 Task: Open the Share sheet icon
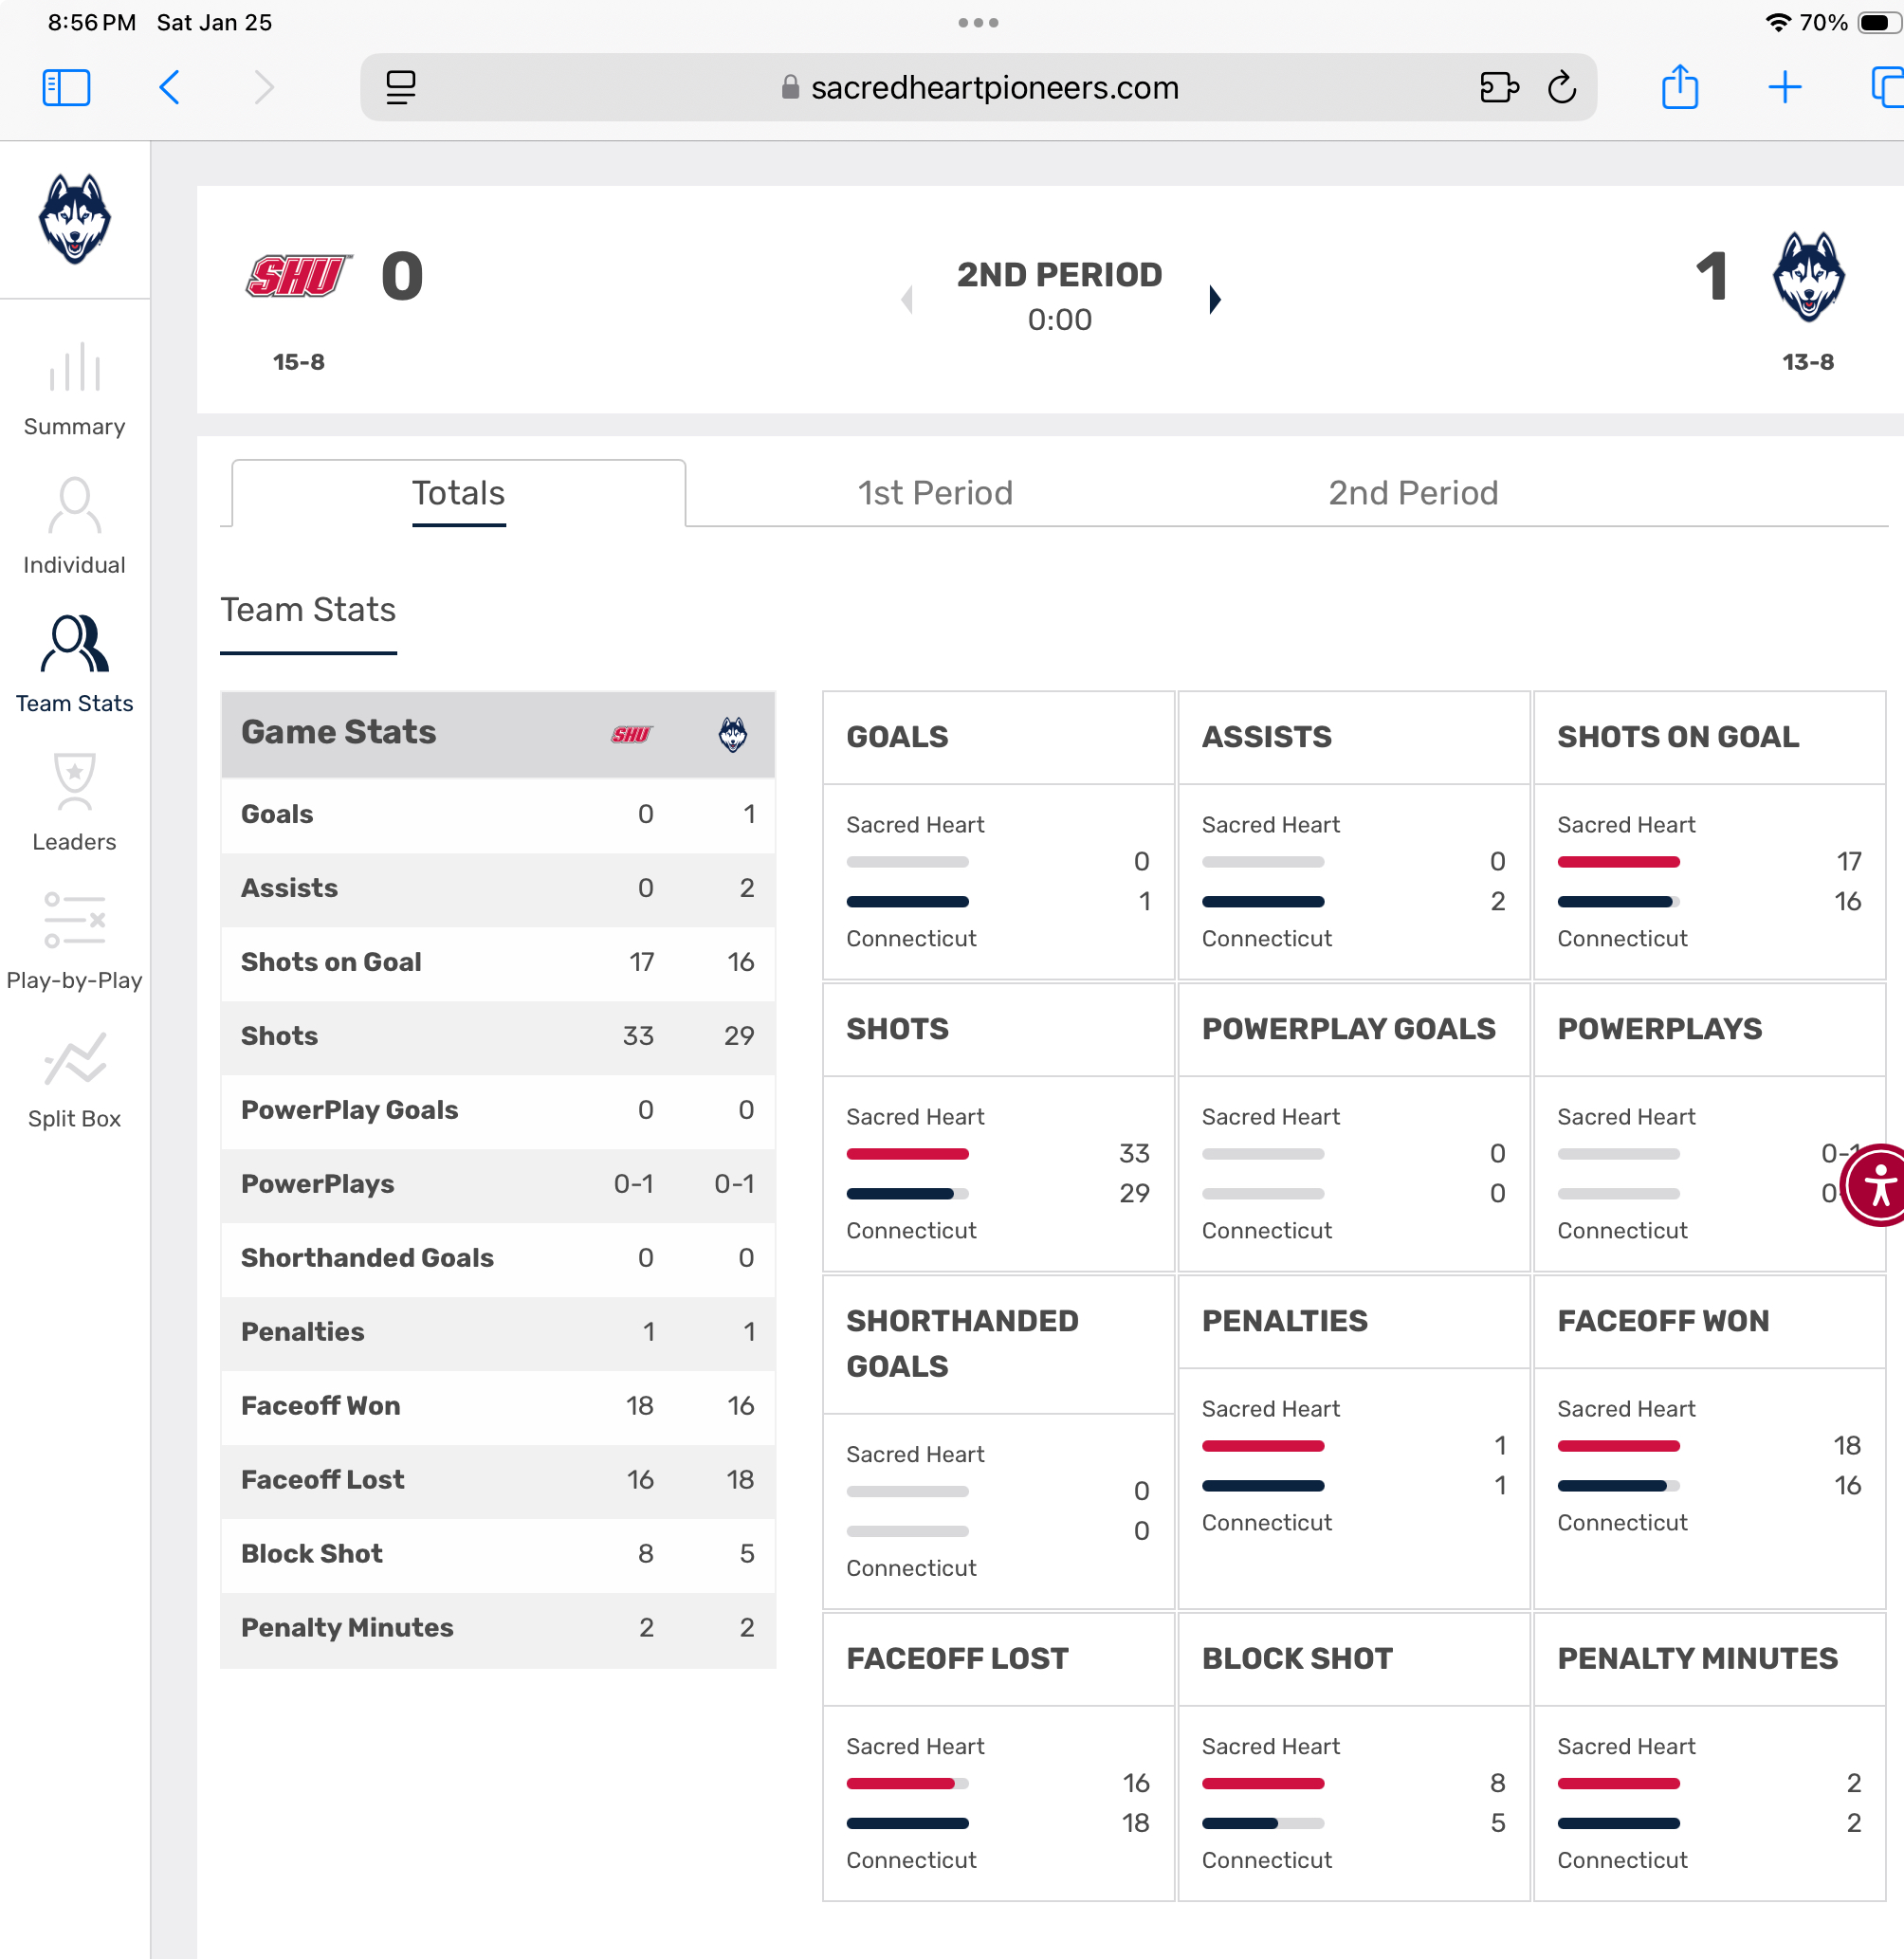[1680, 87]
